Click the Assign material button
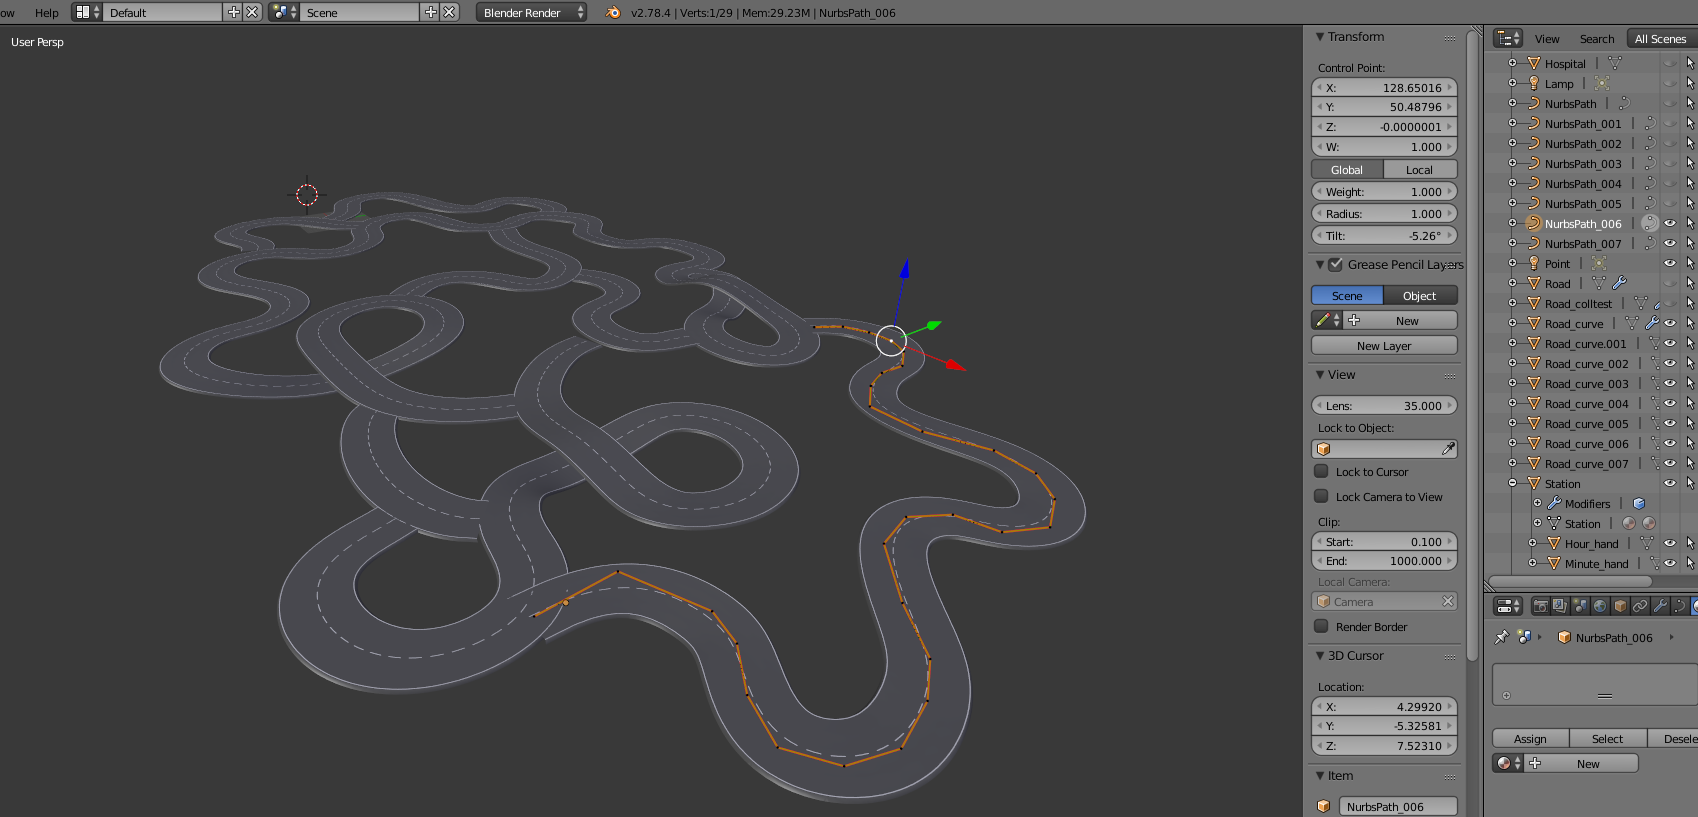The width and height of the screenshot is (1698, 817). pos(1530,738)
